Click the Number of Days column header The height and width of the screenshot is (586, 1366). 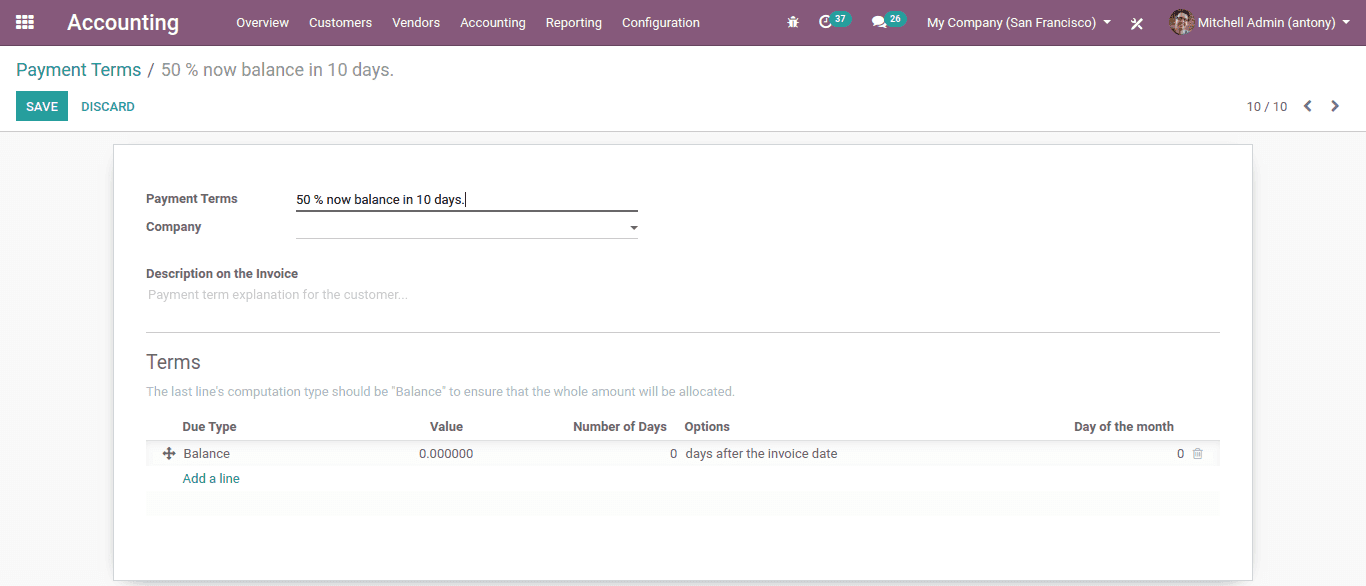(x=620, y=427)
